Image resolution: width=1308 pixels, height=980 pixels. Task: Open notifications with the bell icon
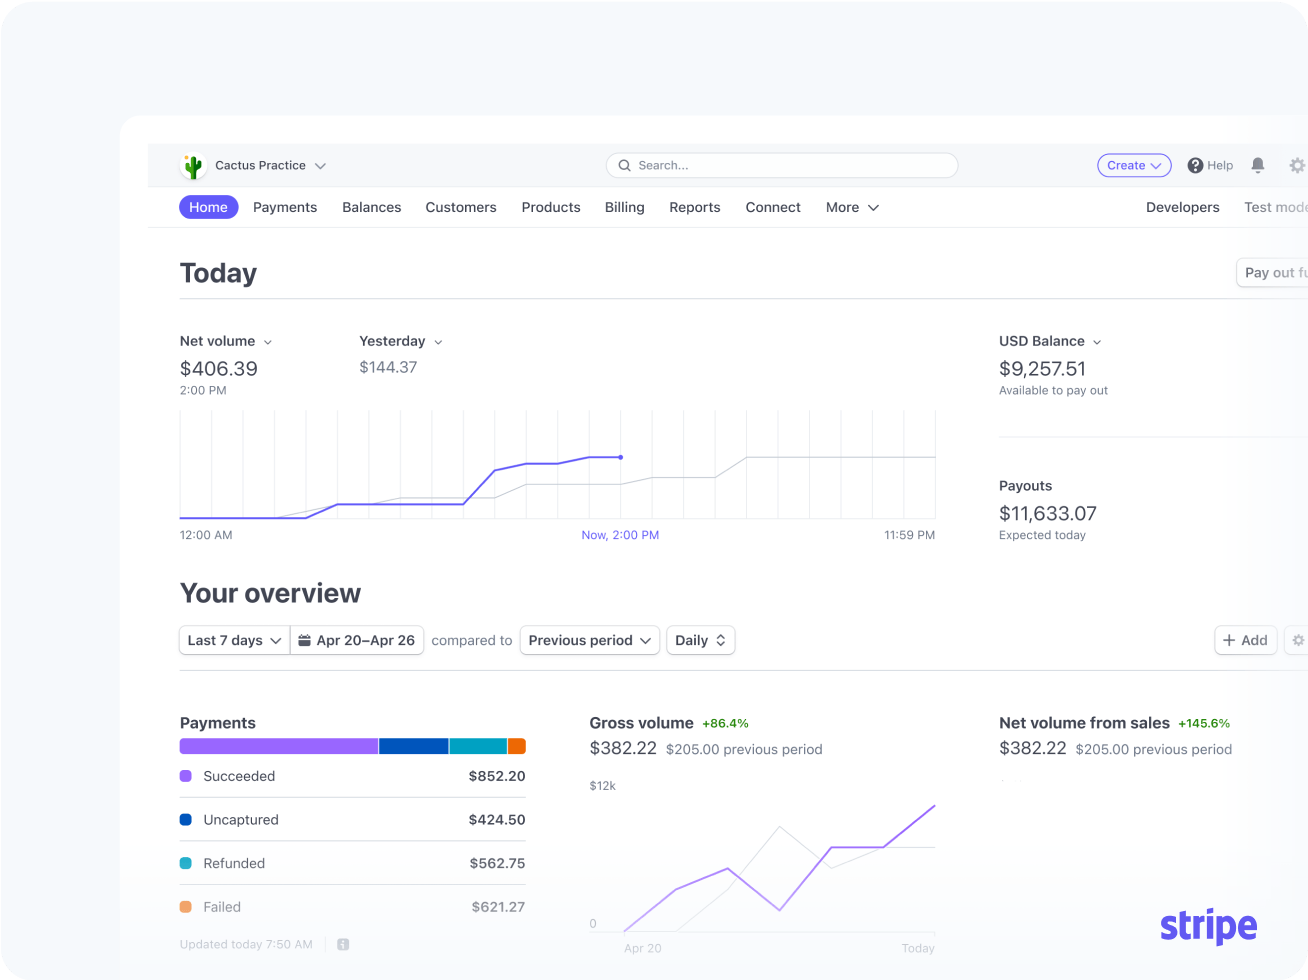coord(1258,165)
